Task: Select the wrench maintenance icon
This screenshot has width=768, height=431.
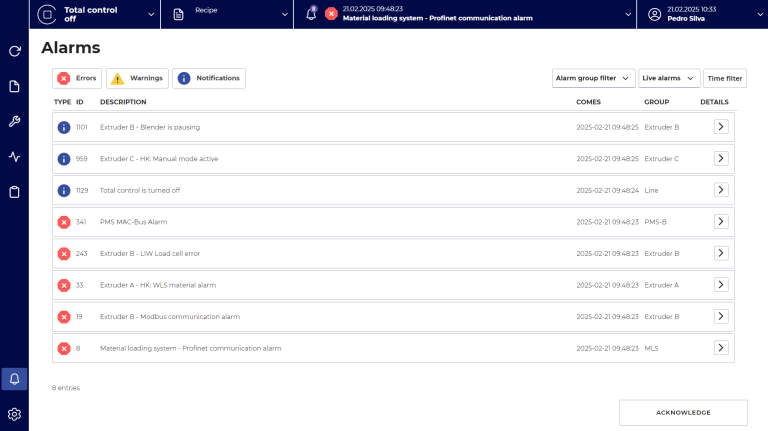Action: point(14,121)
